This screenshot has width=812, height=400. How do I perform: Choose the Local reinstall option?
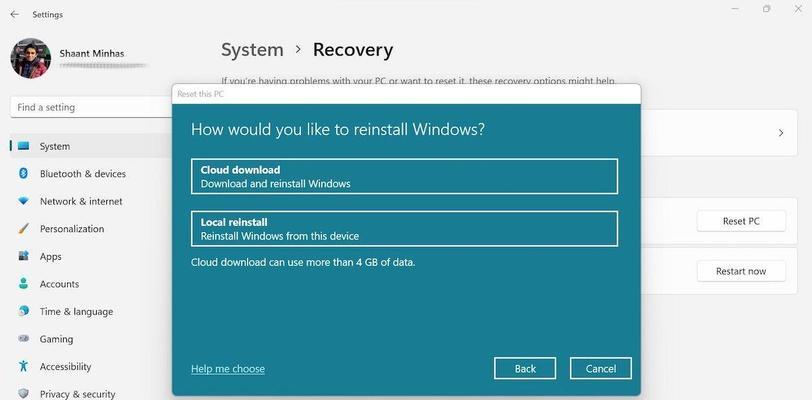[x=404, y=229]
